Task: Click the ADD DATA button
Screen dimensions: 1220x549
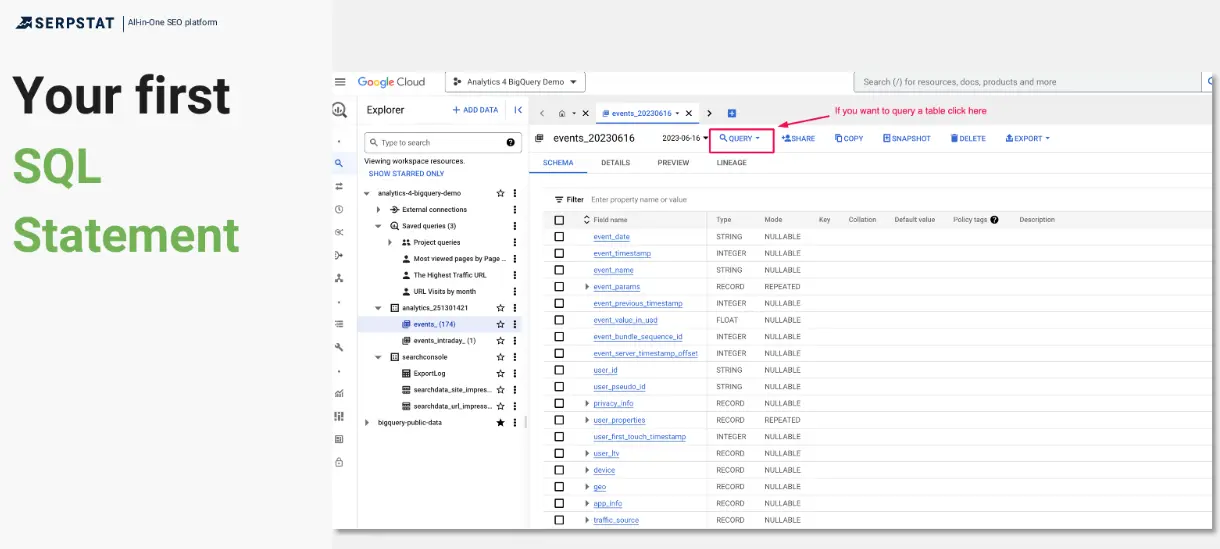Action: tap(475, 110)
